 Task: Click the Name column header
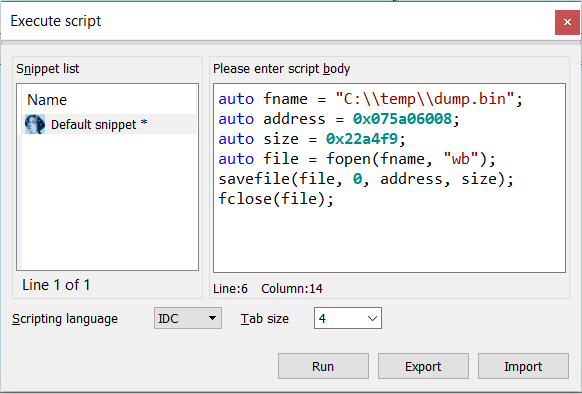(x=47, y=100)
